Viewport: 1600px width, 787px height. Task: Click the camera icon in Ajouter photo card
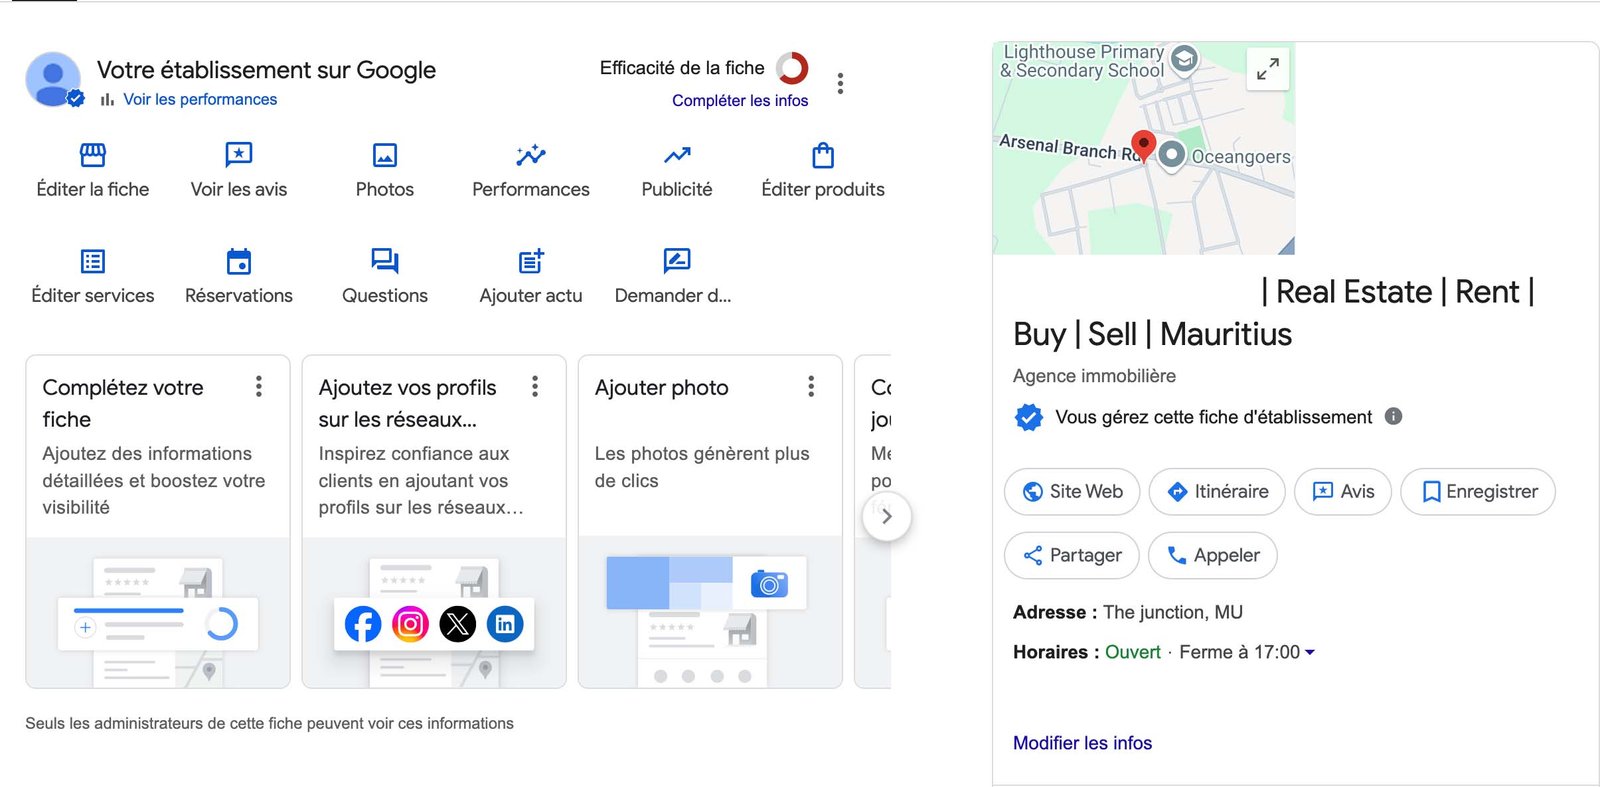tap(769, 584)
